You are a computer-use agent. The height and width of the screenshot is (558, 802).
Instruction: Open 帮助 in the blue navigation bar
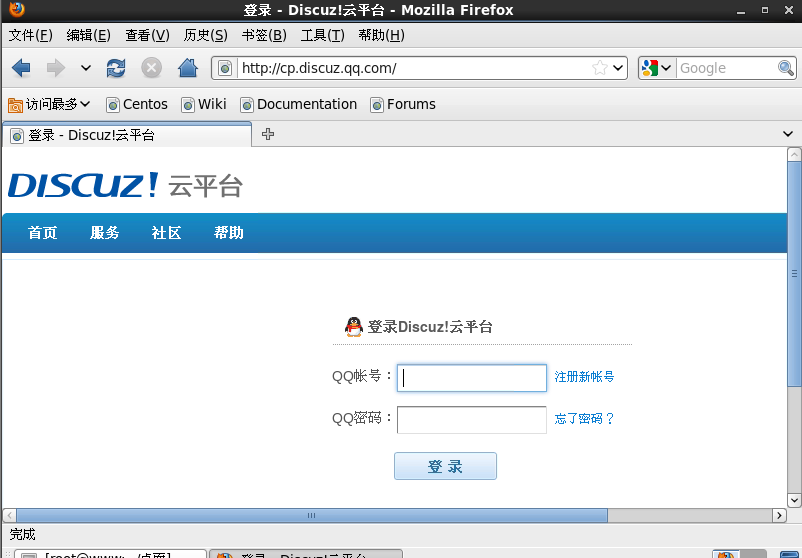pyautogui.click(x=229, y=233)
